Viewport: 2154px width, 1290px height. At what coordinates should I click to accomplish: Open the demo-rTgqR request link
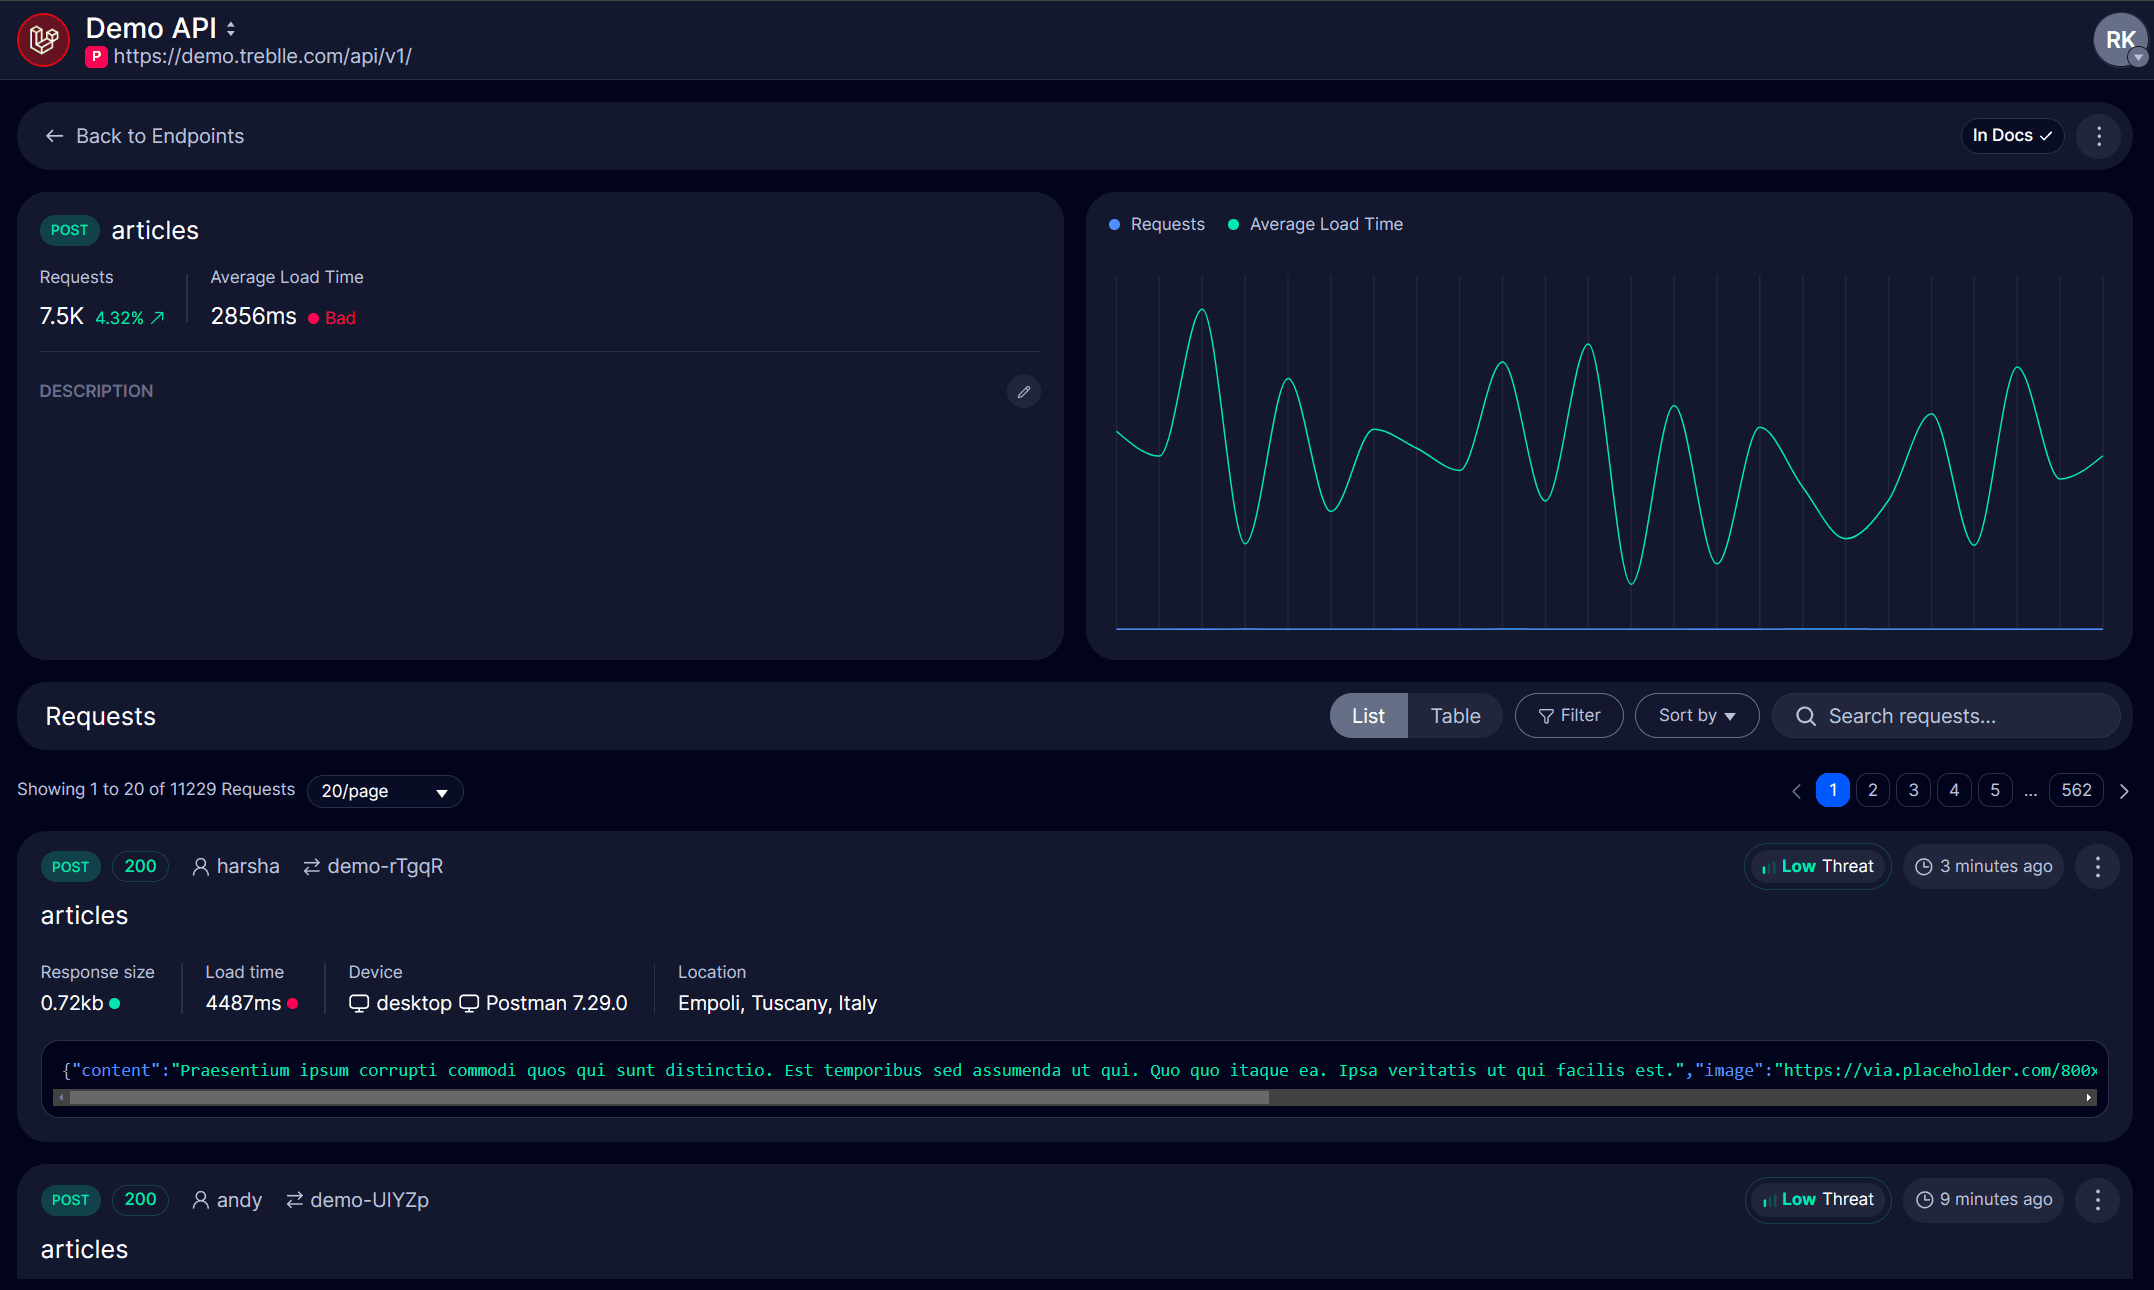[385, 866]
